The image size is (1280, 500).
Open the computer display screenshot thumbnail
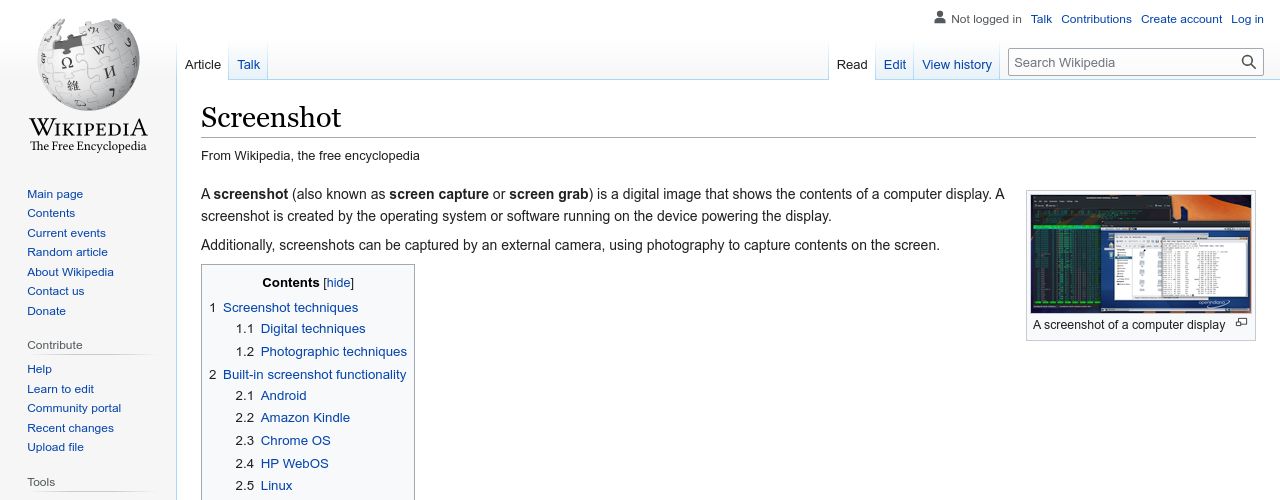point(1140,253)
